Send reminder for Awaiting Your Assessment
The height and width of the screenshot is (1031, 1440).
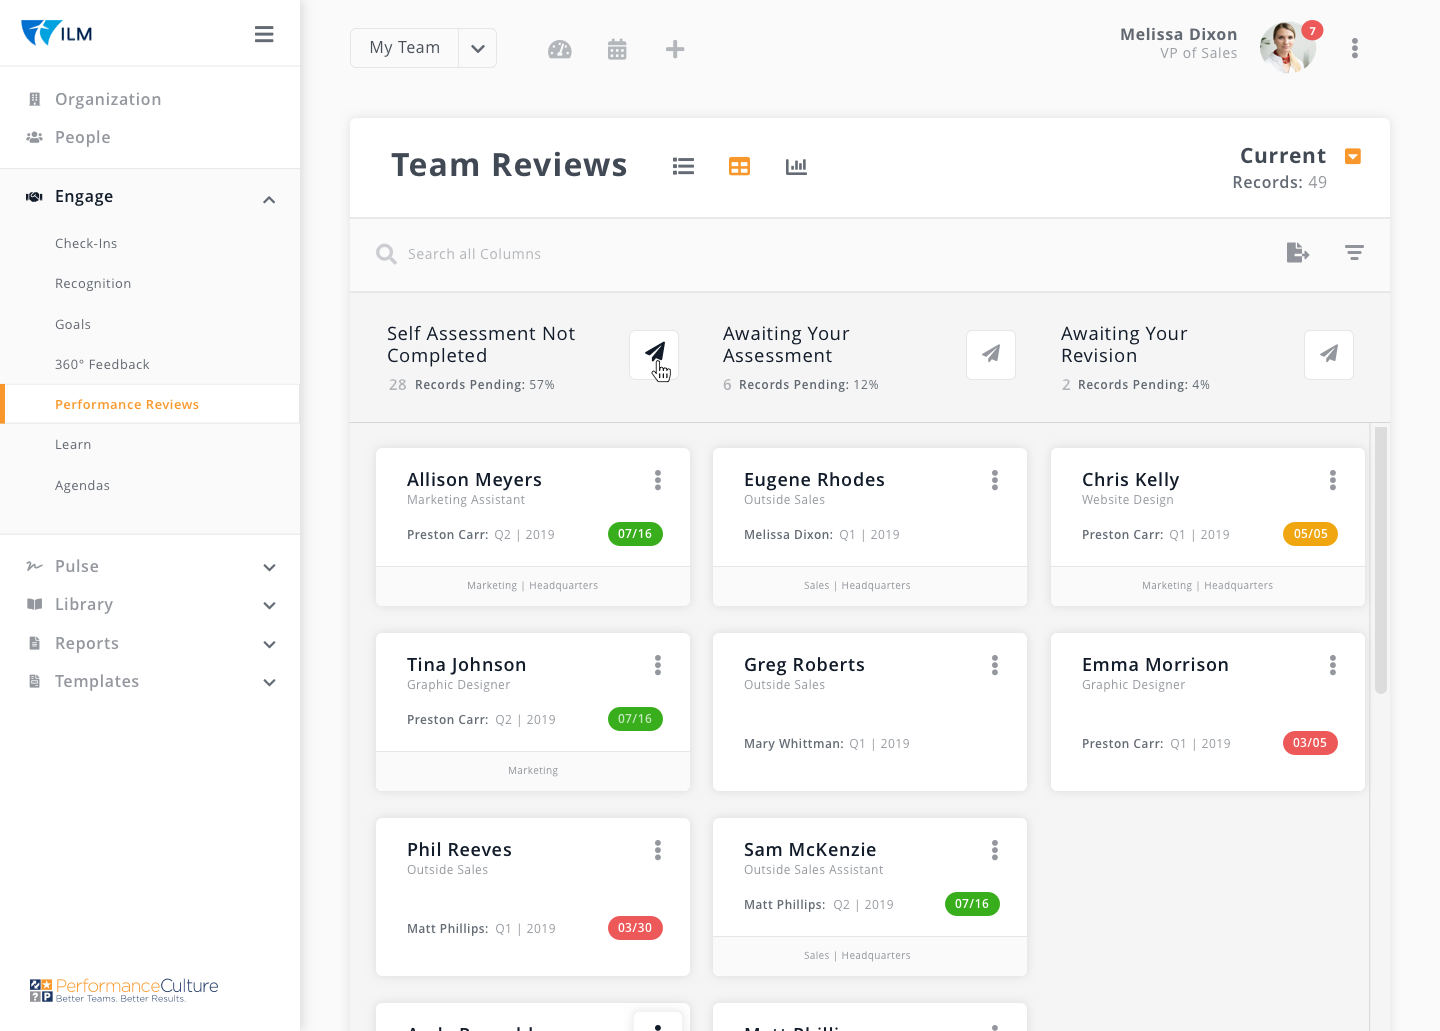991,355
